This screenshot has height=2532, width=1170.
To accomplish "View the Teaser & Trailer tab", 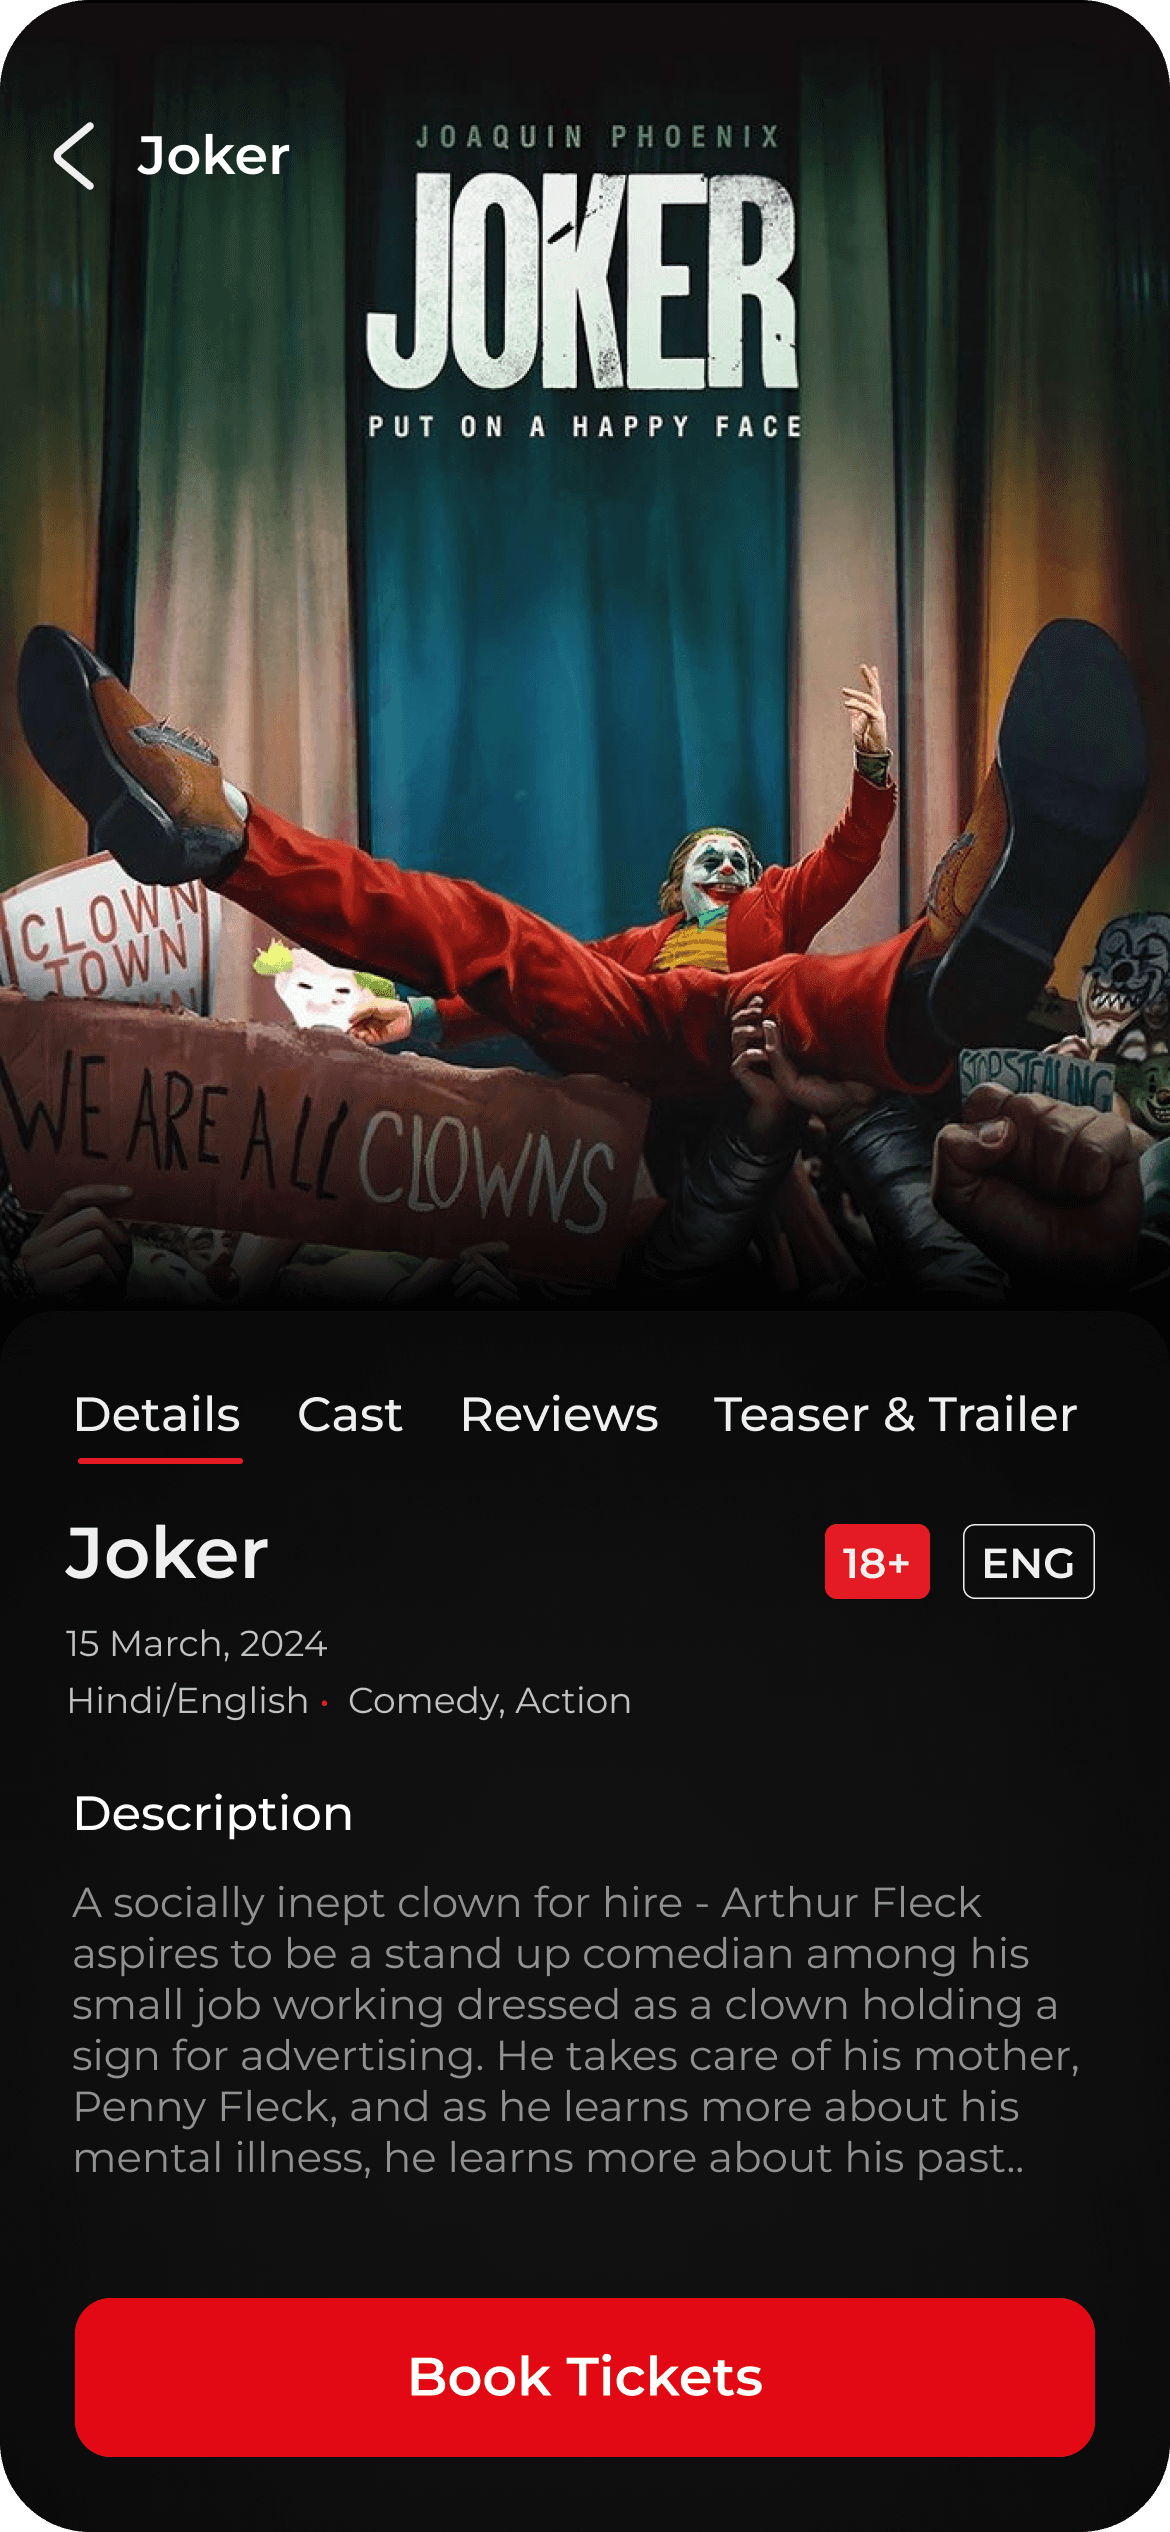I will click(895, 1414).
